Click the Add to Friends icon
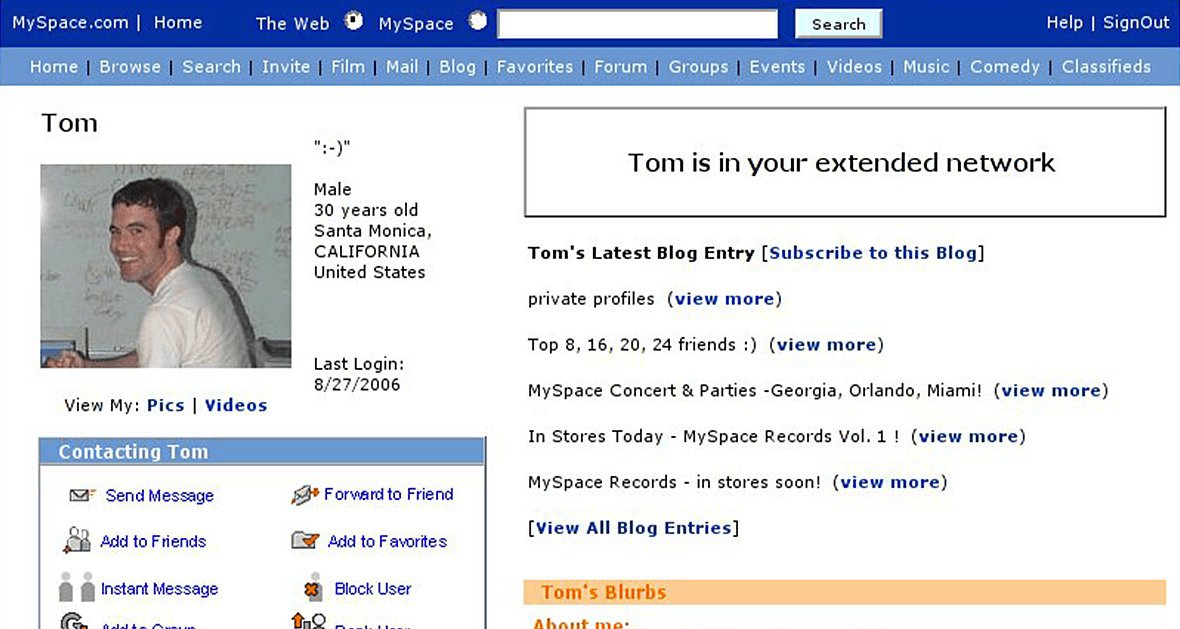The height and width of the screenshot is (629, 1180). [x=78, y=540]
